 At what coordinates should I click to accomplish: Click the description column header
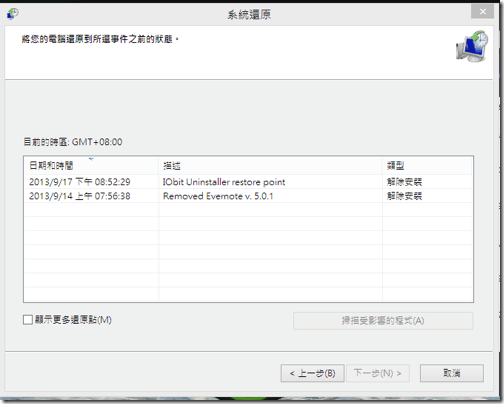tap(270, 166)
